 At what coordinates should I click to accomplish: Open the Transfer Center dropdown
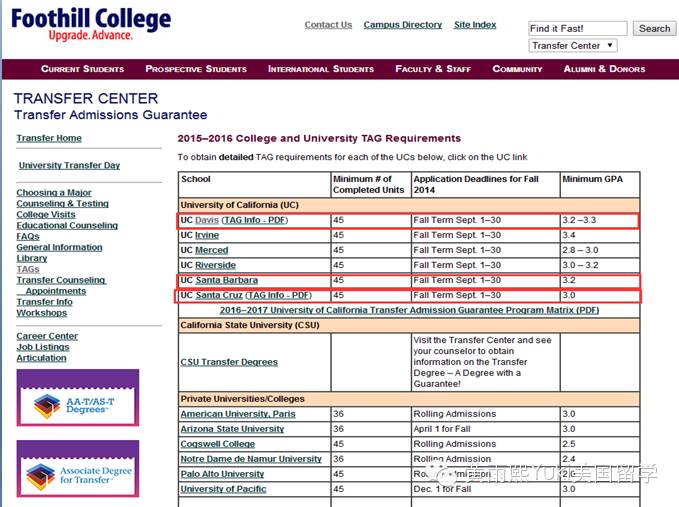[x=572, y=45]
